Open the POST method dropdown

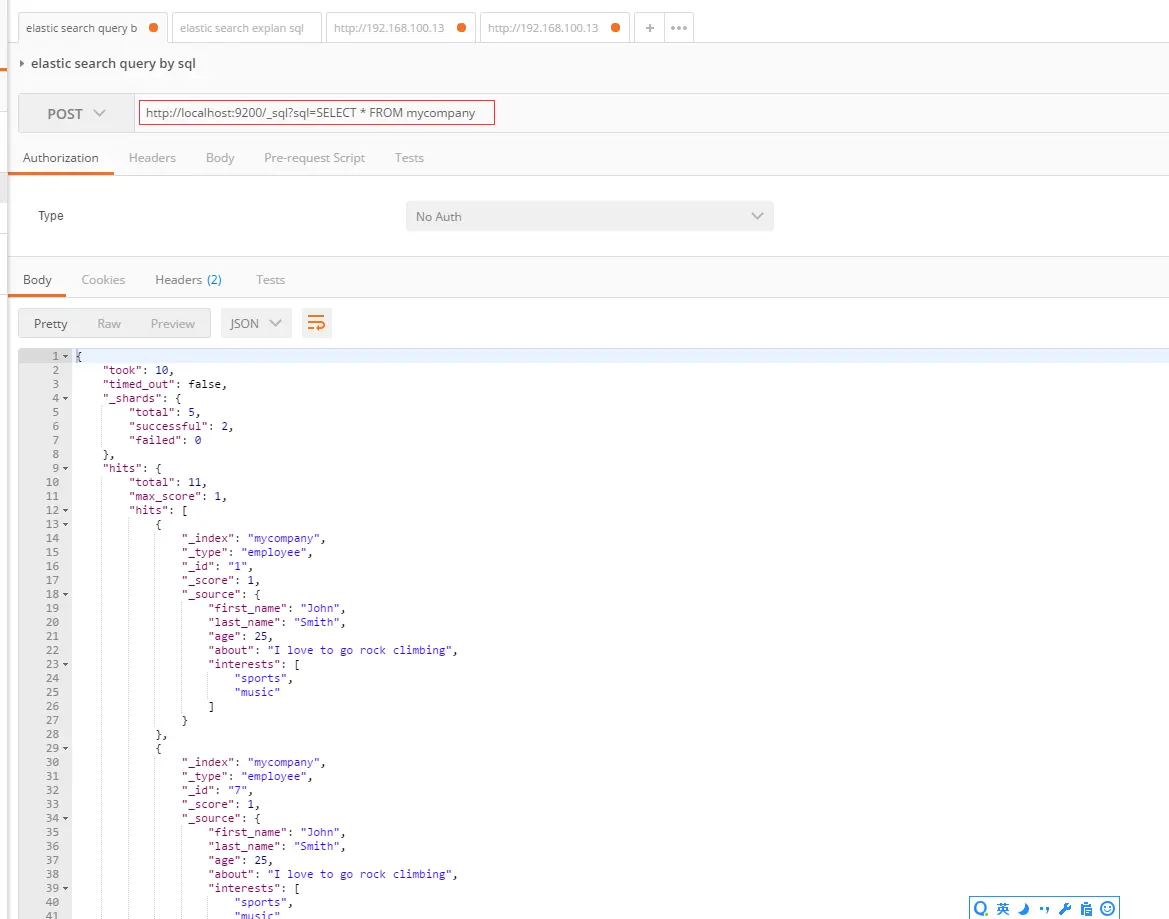click(76, 113)
